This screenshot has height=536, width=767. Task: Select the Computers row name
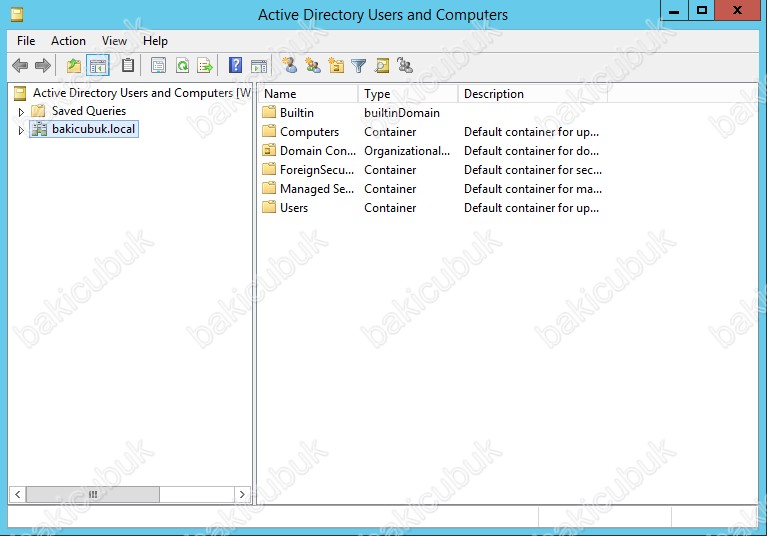tap(310, 132)
